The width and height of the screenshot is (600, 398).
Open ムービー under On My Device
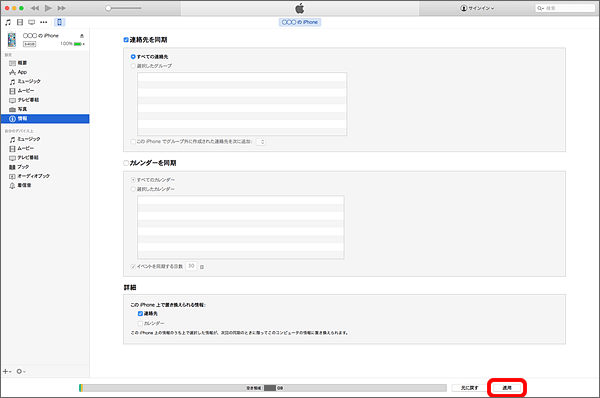(x=22, y=148)
